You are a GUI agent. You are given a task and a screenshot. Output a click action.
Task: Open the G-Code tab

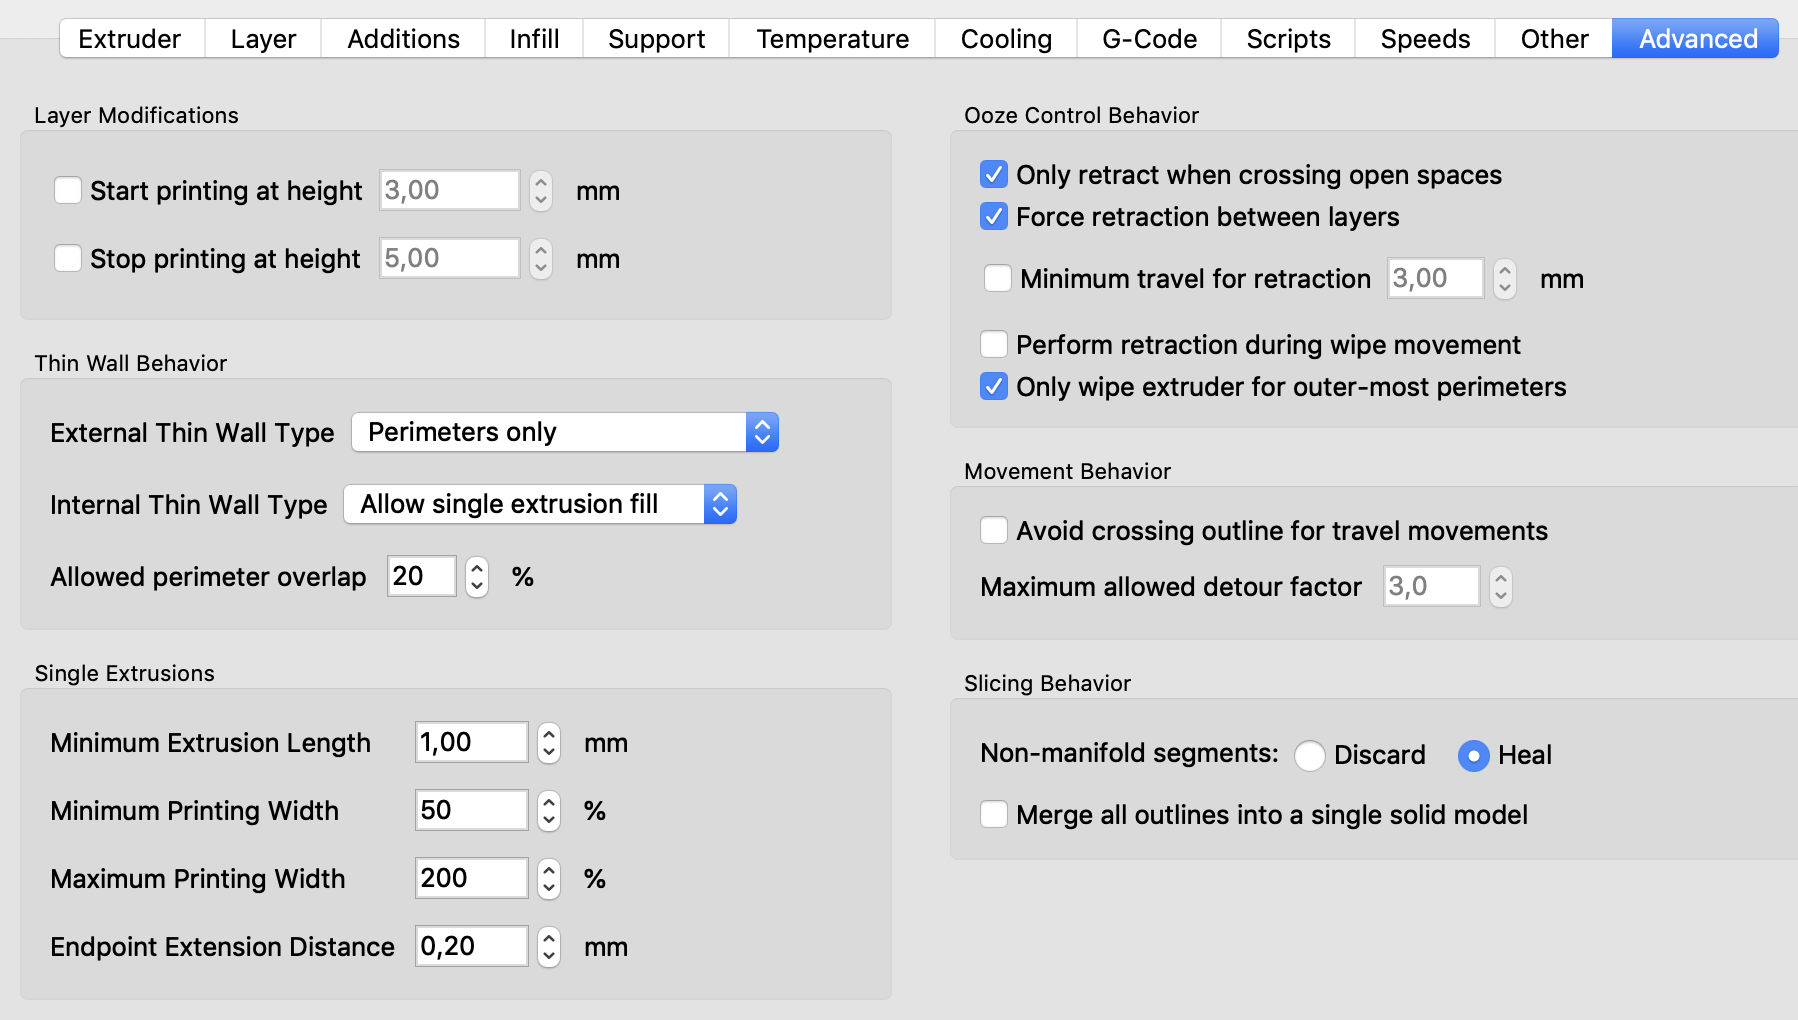[x=1149, y=39]
